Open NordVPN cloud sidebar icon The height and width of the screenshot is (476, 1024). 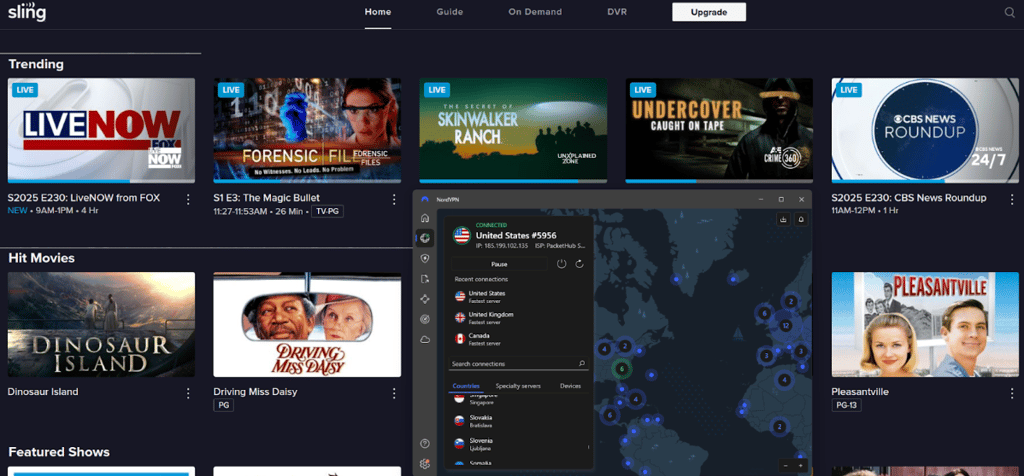pos(425,340)
